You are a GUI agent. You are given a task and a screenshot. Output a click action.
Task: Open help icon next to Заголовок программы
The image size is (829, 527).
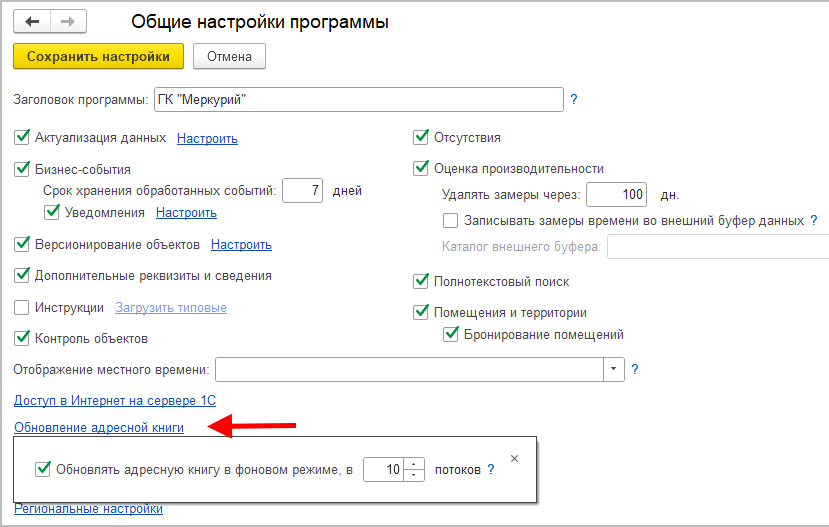point(574,99)
